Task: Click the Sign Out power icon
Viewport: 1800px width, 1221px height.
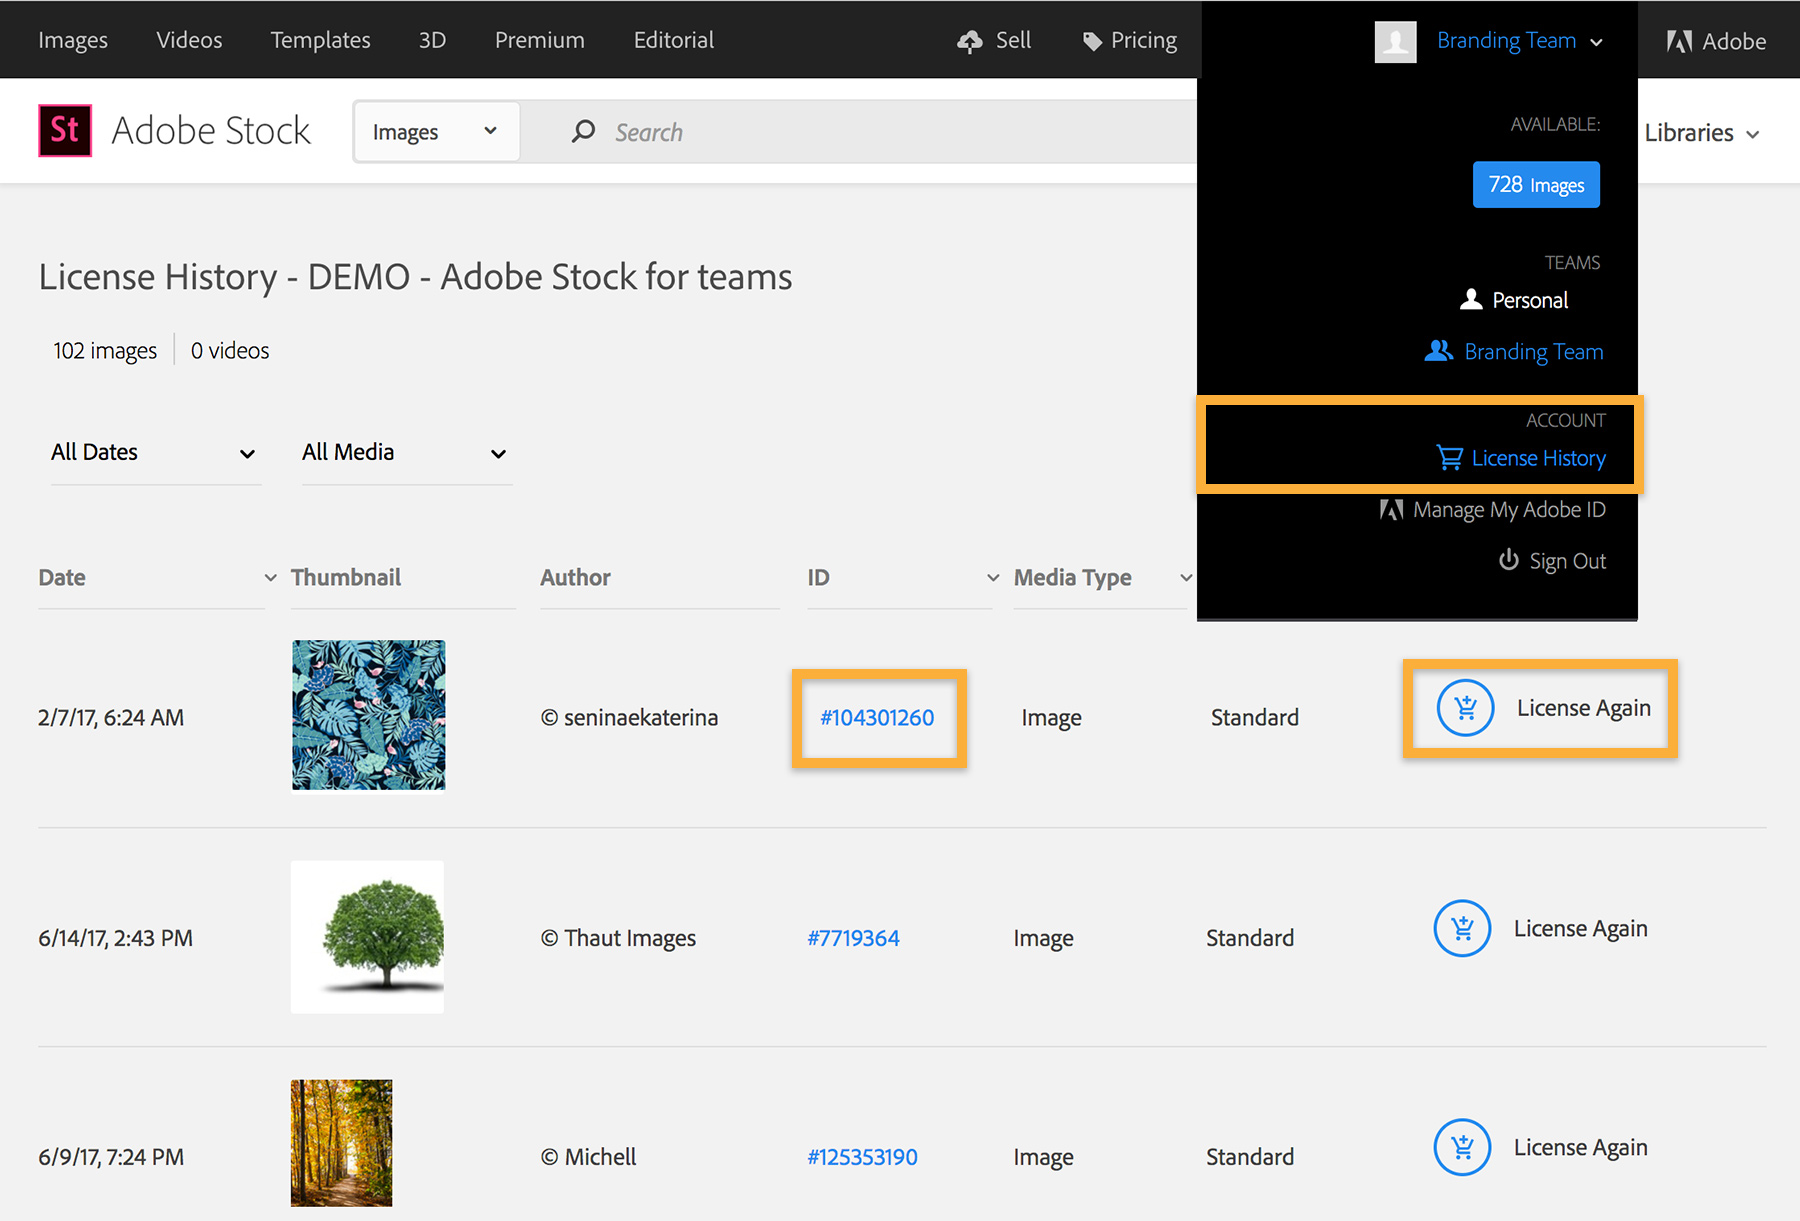Action: [x=1508, y=560]
